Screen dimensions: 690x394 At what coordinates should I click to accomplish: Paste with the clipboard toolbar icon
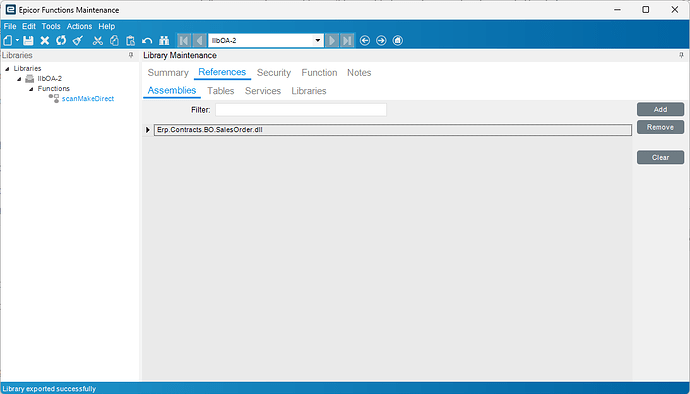tap(131, 41)
